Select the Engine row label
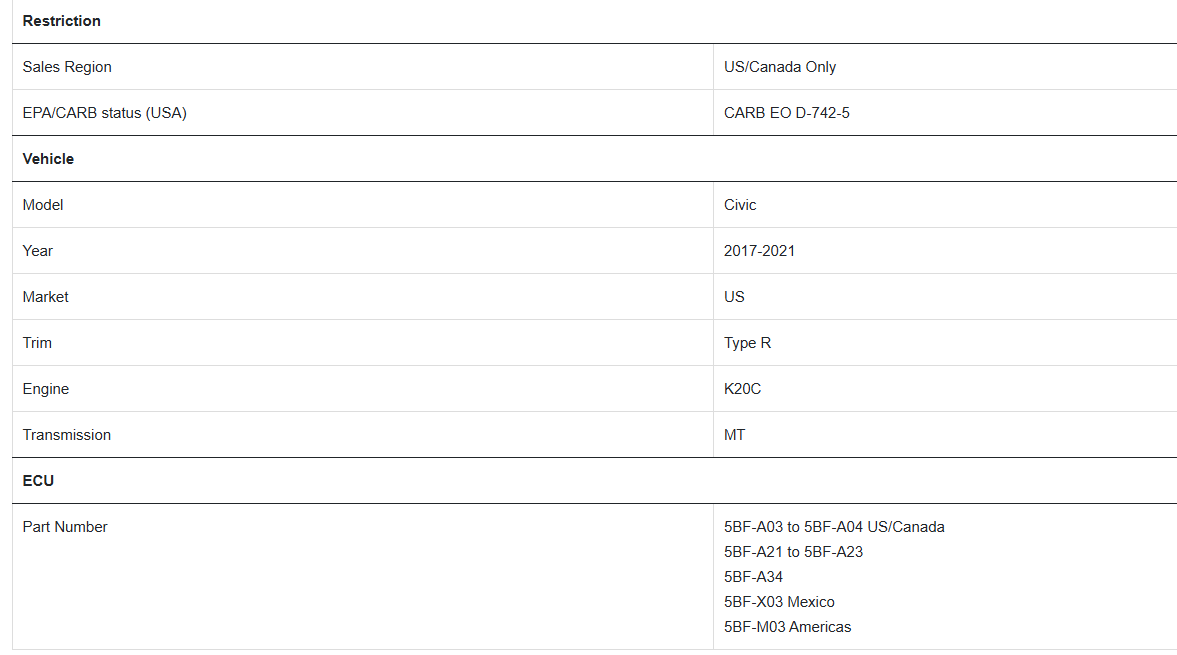The width and height of the screenshot is (1177, 655). click(x=46, y=389)
